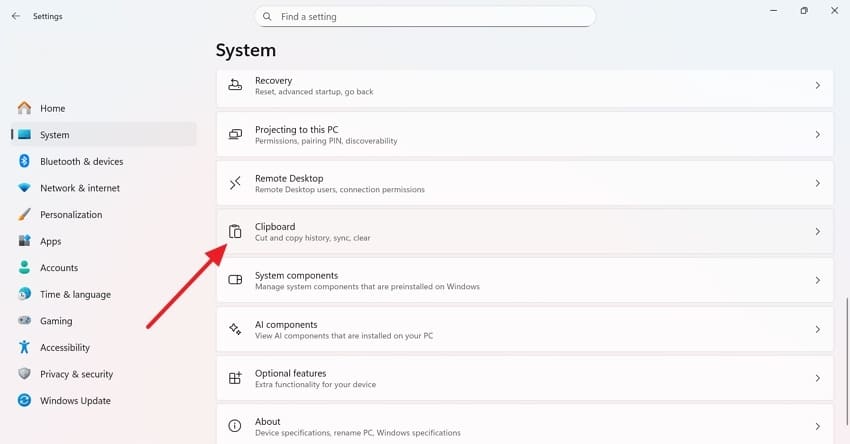Screen dimensions: 850x444
Task: Click the back arrow in Settings header
Action: click(x=16, y=16)
